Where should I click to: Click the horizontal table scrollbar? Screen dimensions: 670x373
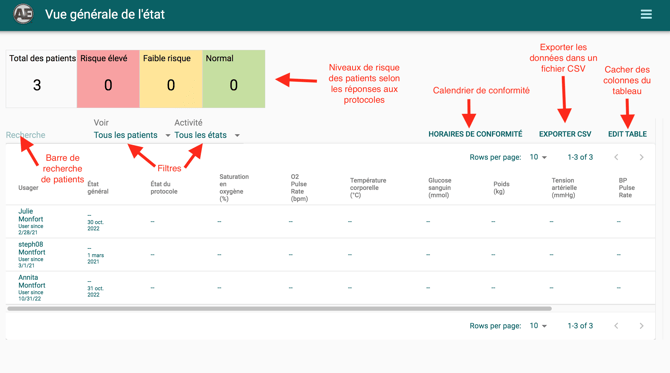tap(279, 308)
